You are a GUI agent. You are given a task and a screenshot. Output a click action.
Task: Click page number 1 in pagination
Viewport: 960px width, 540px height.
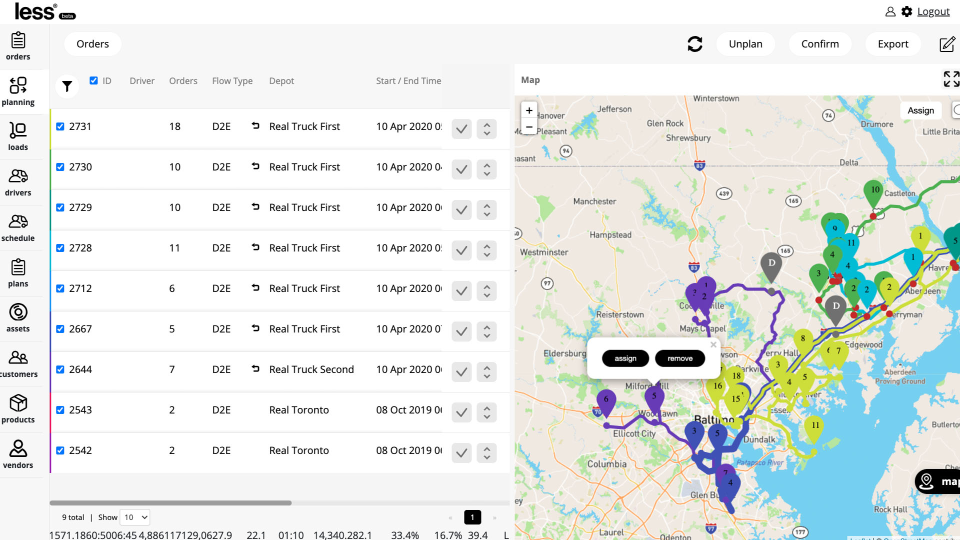[472, 517]
